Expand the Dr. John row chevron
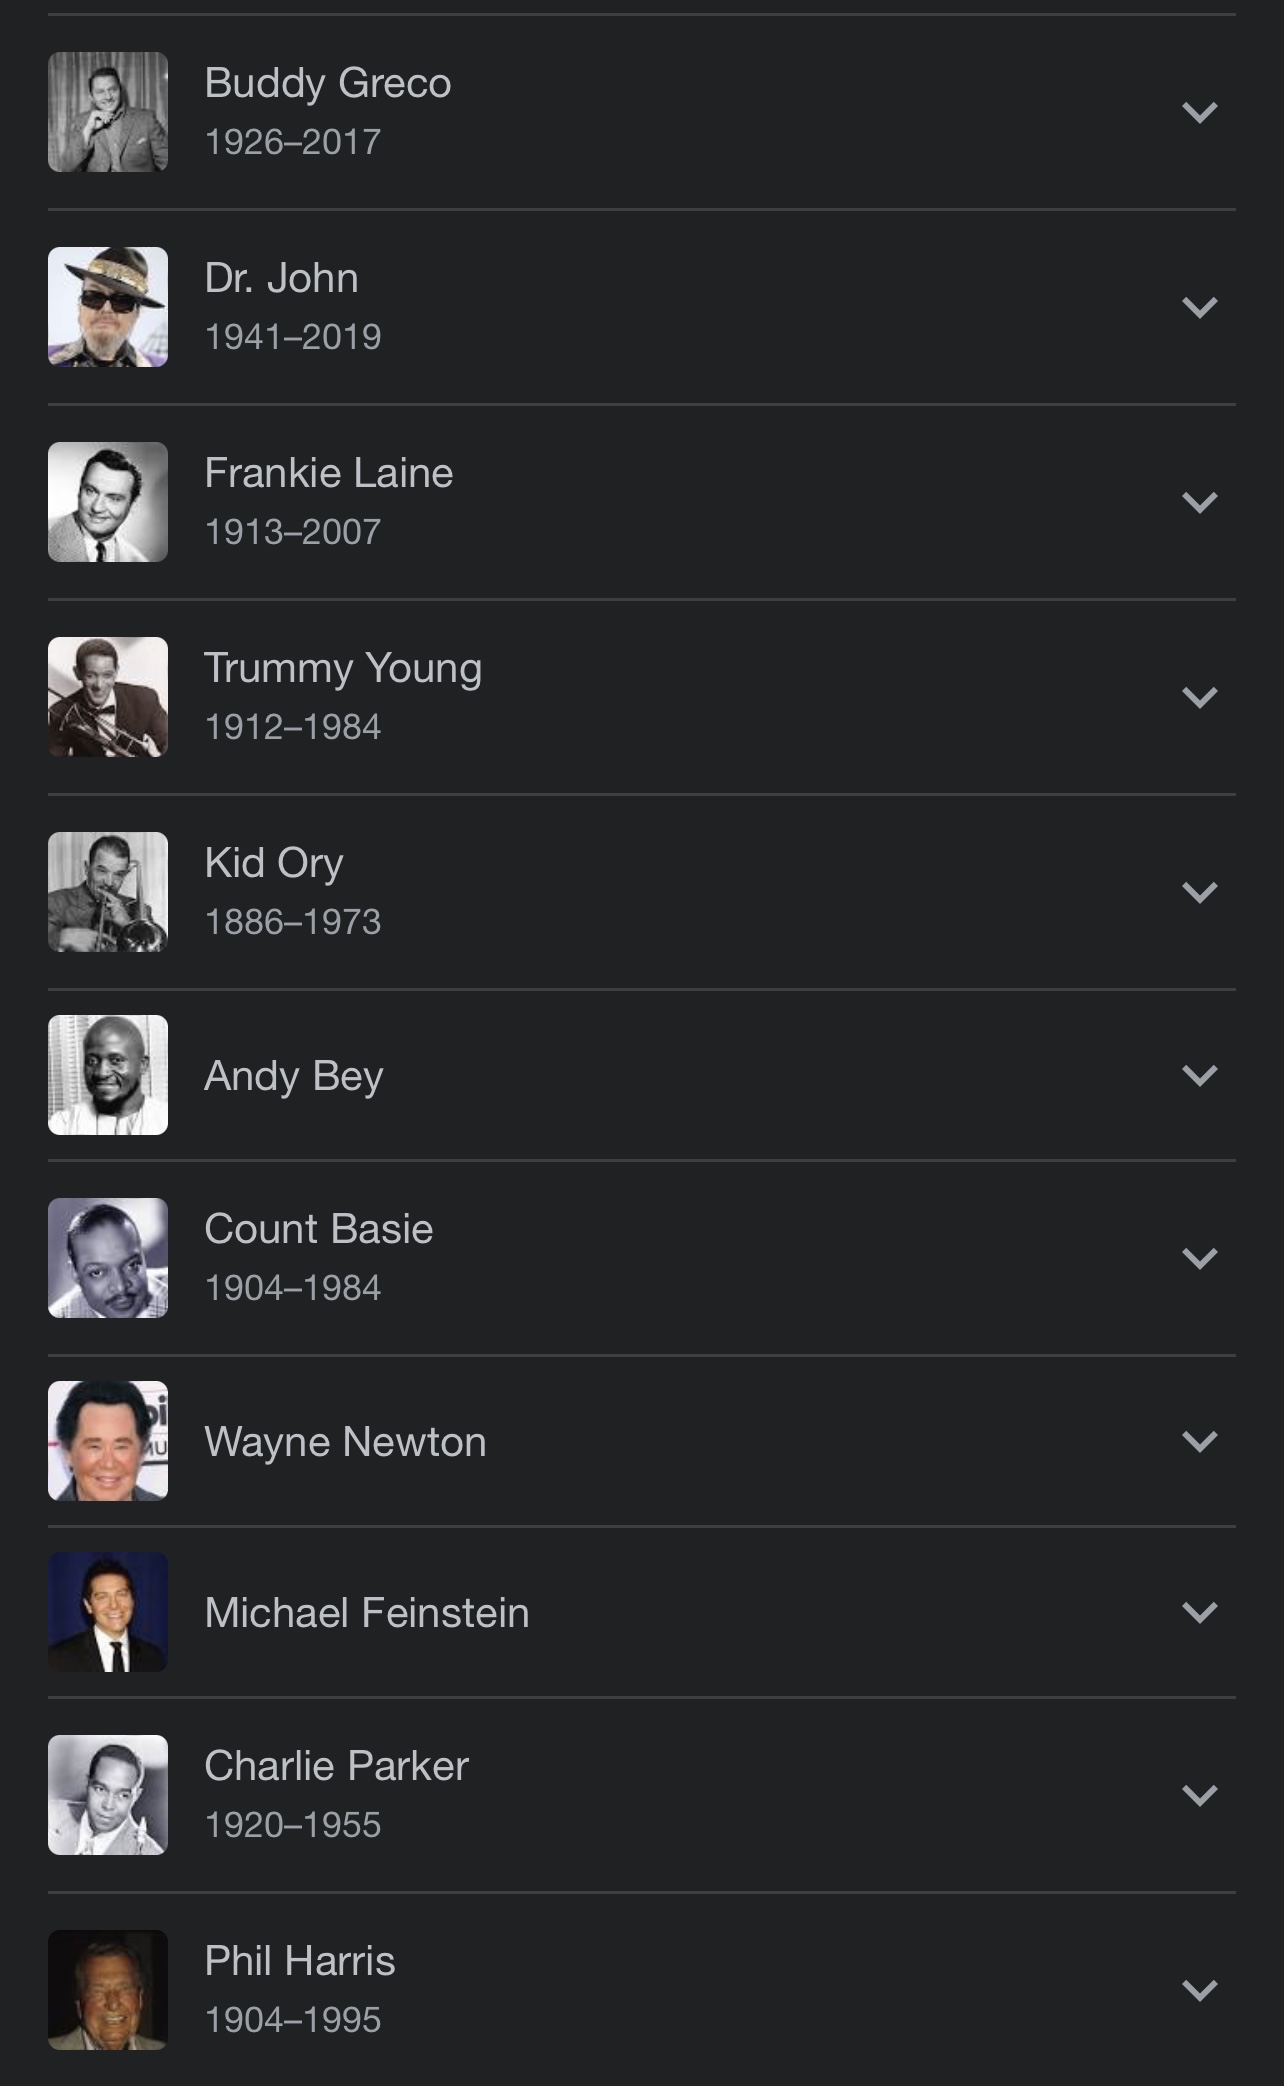Screen dimensions: 1284x2086 [x=1199, y=307]
